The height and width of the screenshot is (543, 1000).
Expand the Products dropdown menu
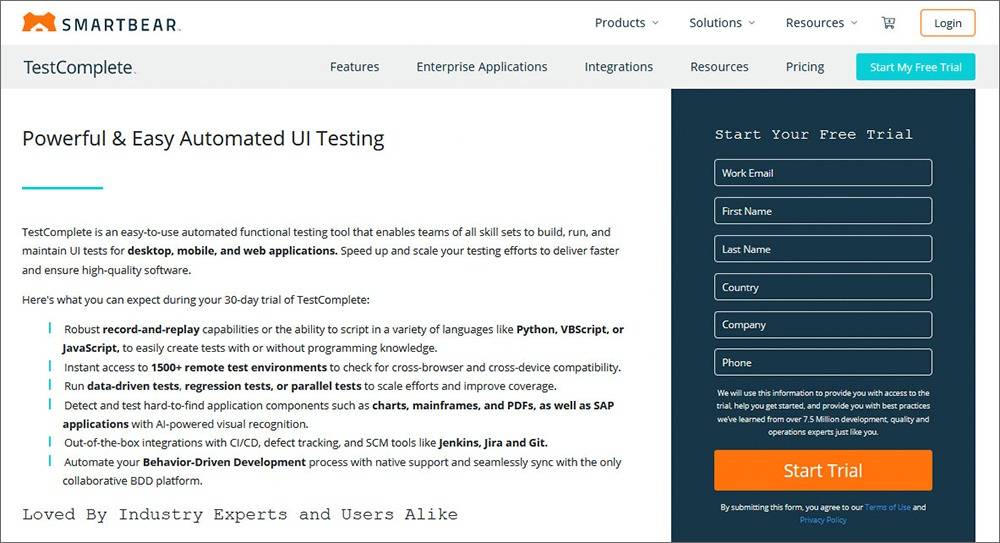[x=626, y=23]
